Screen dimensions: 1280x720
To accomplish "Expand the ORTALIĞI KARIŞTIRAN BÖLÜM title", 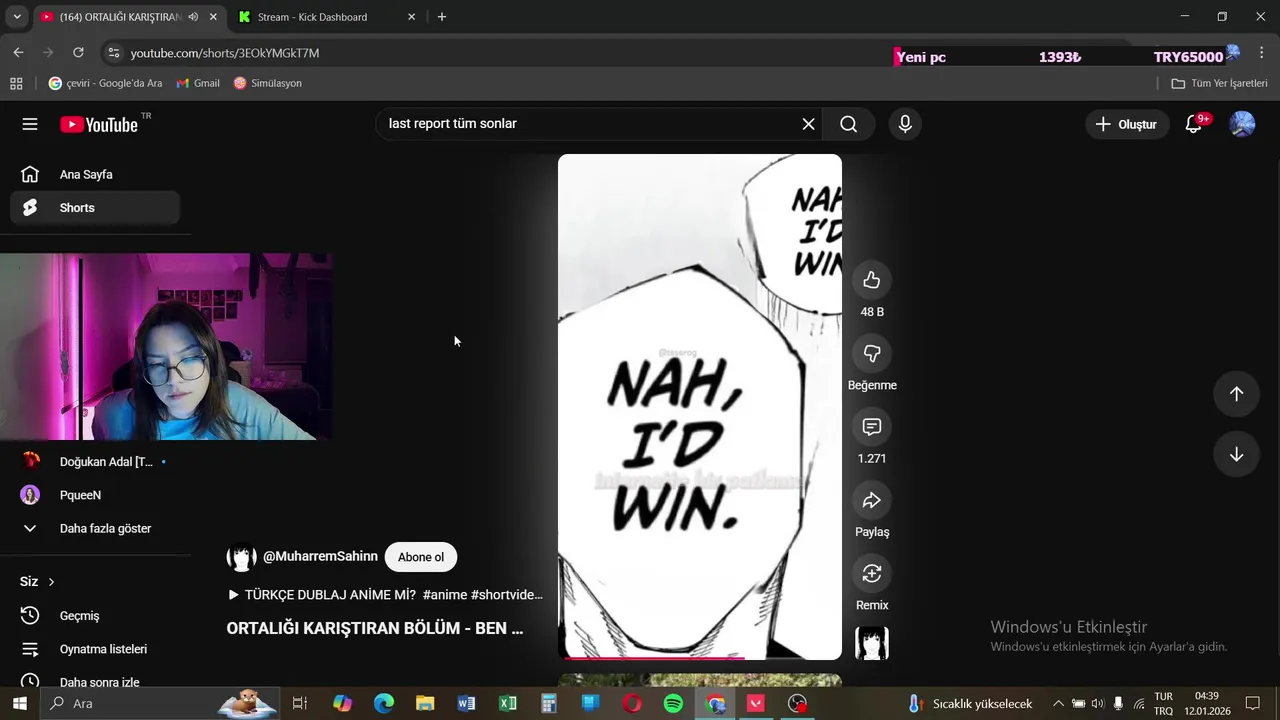I will tap(375, 629).
